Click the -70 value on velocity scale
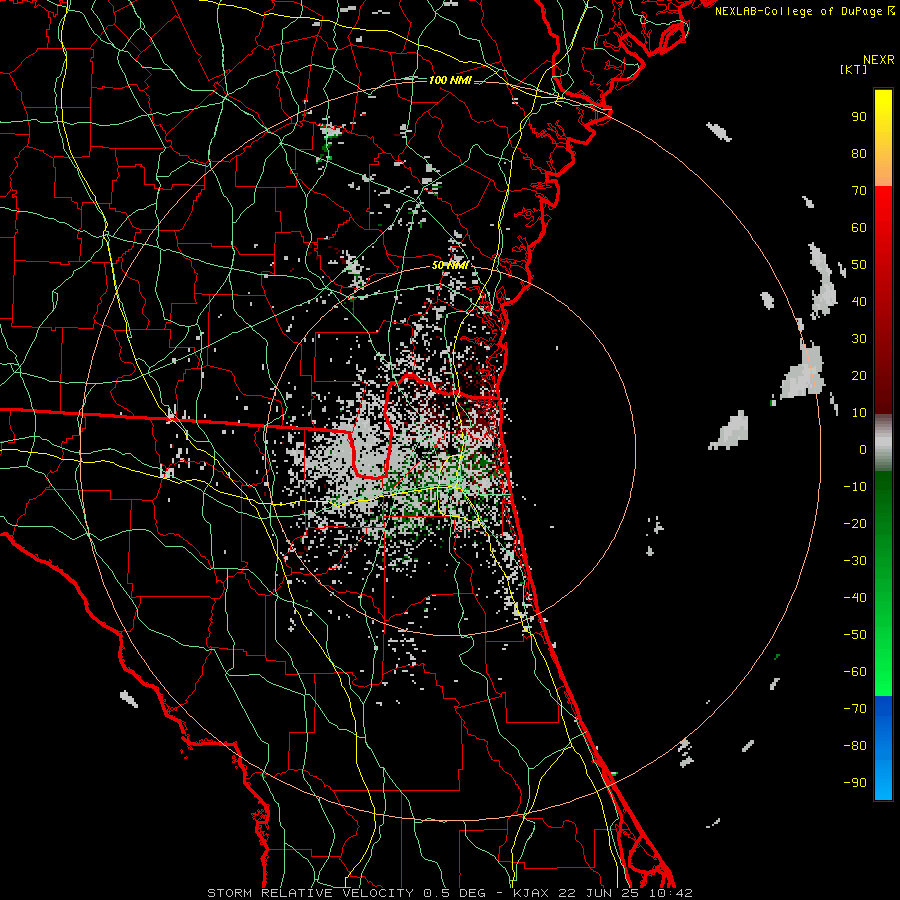 click(x=855, y=709)
